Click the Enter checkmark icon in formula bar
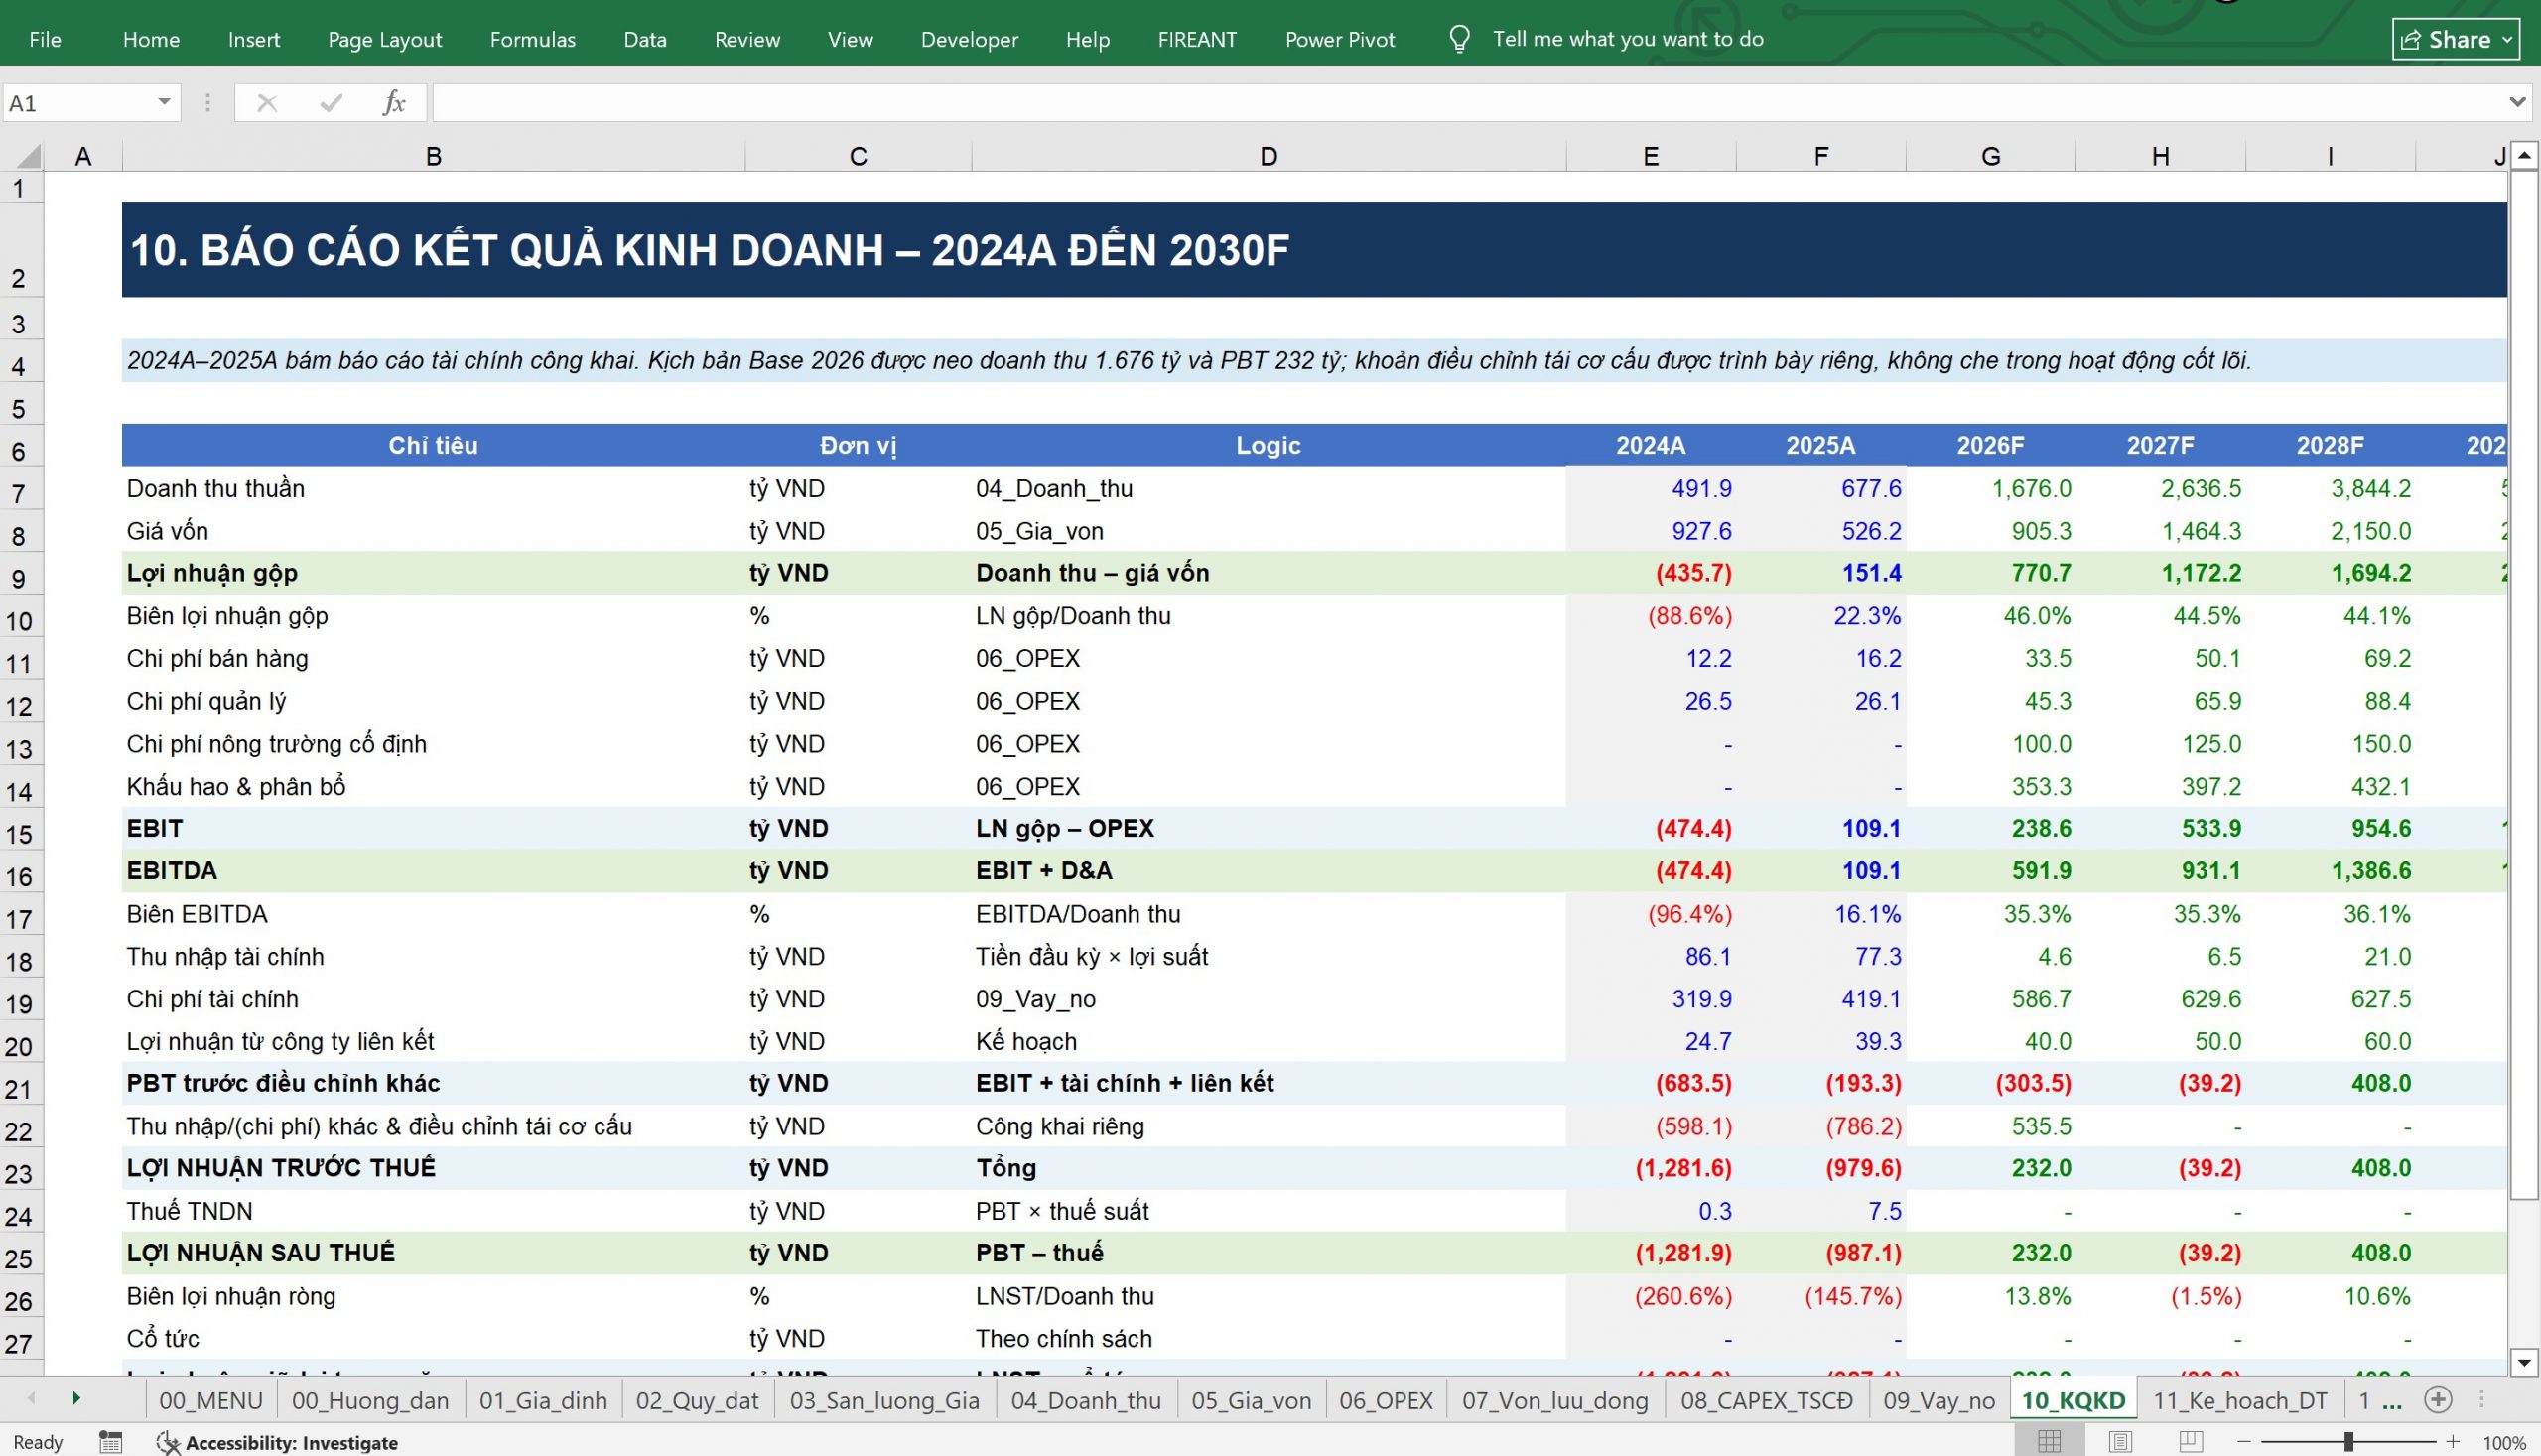The image size is (2541, 1456). tap(331, 102)
